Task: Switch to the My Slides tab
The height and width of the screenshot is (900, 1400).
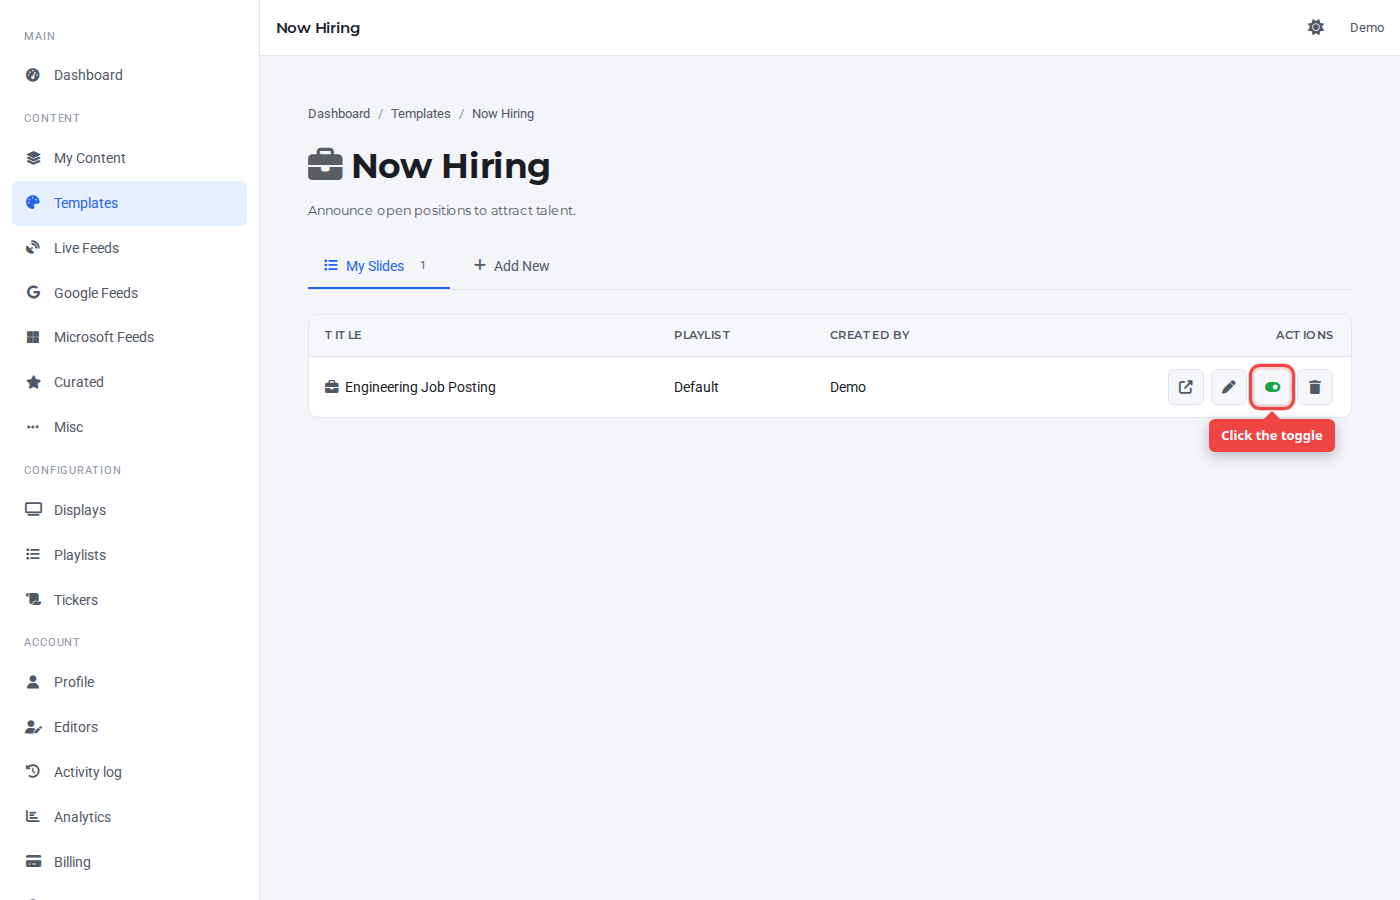Action: tap(379, 266)
